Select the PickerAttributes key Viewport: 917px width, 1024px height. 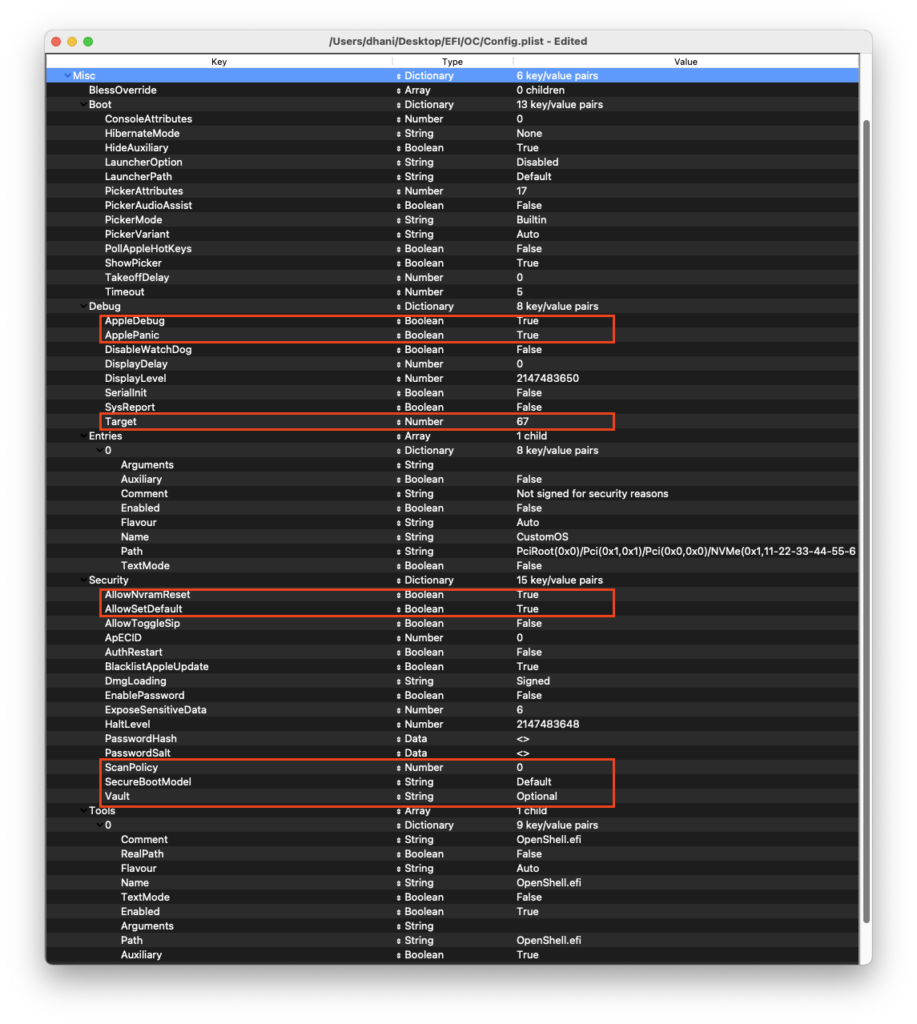point(144,191)
